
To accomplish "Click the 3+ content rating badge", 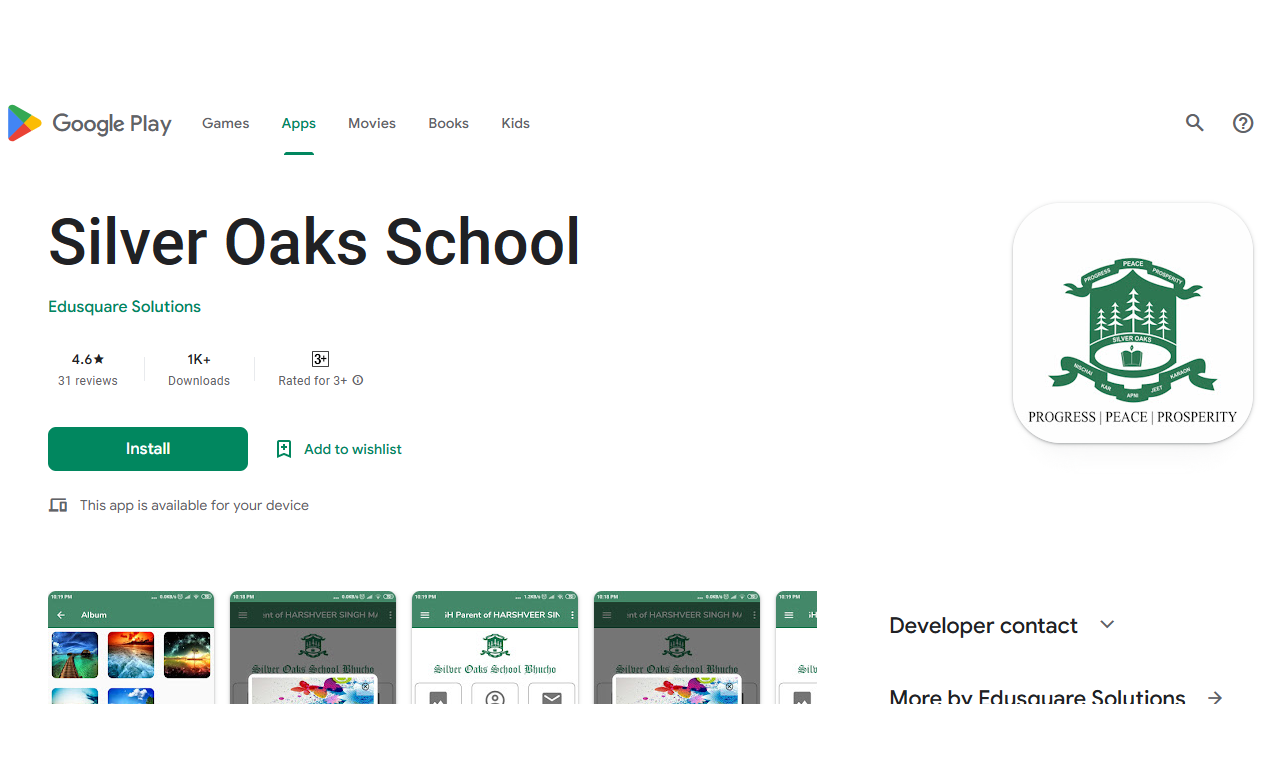I will pos(320,359).
